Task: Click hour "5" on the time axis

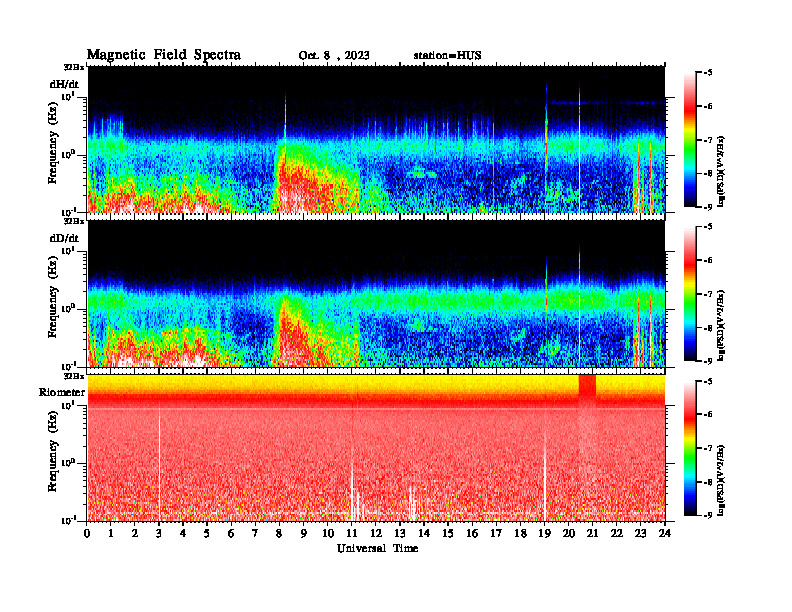Action: point(207,533)
